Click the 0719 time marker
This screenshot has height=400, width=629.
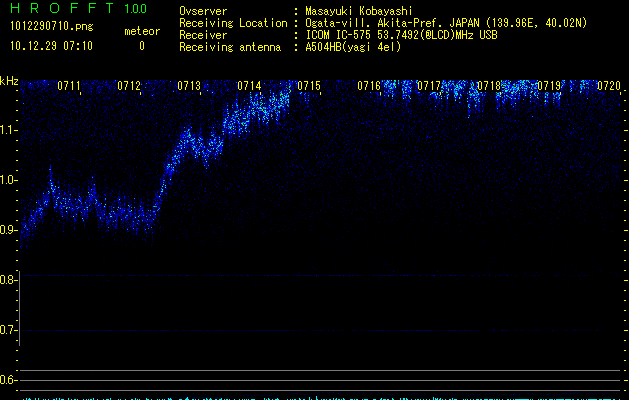pyautogui.click(x=549, y=86)
